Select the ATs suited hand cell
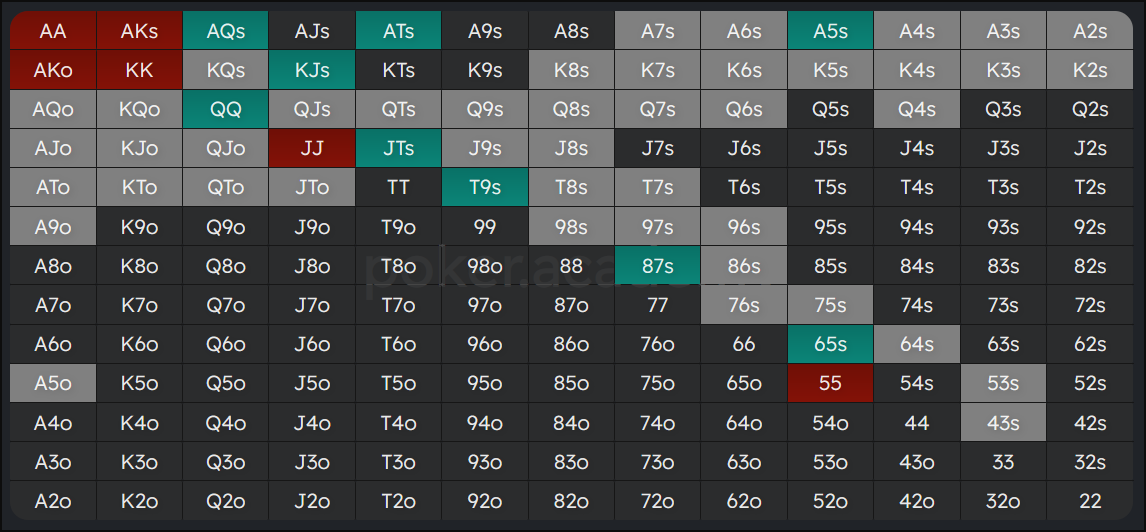This screenshot has height=532, width=1146. tap(399, 31)
